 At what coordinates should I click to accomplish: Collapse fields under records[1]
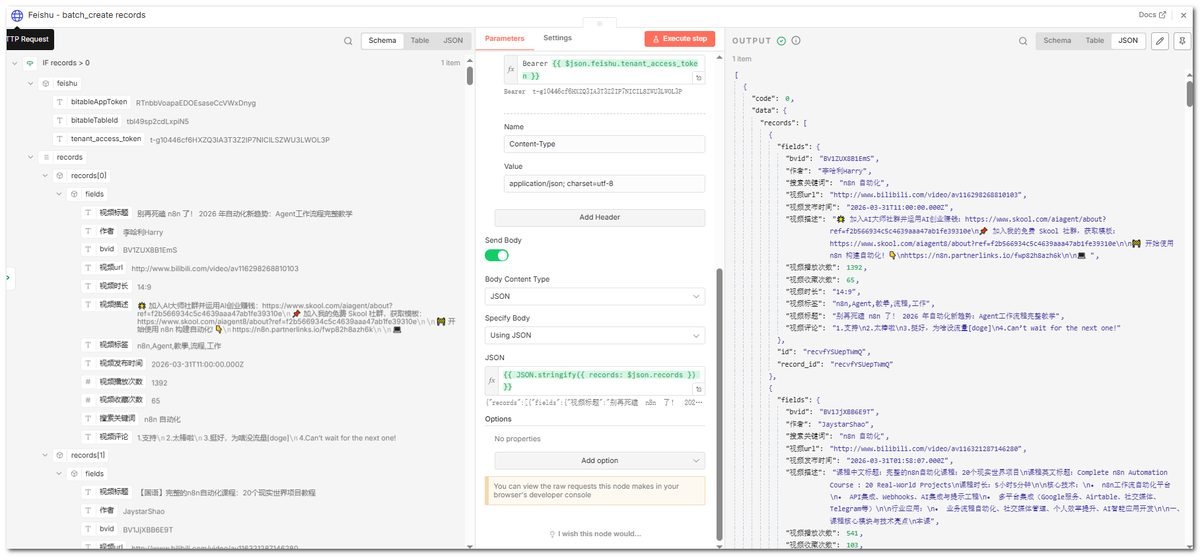click(59, 474)
